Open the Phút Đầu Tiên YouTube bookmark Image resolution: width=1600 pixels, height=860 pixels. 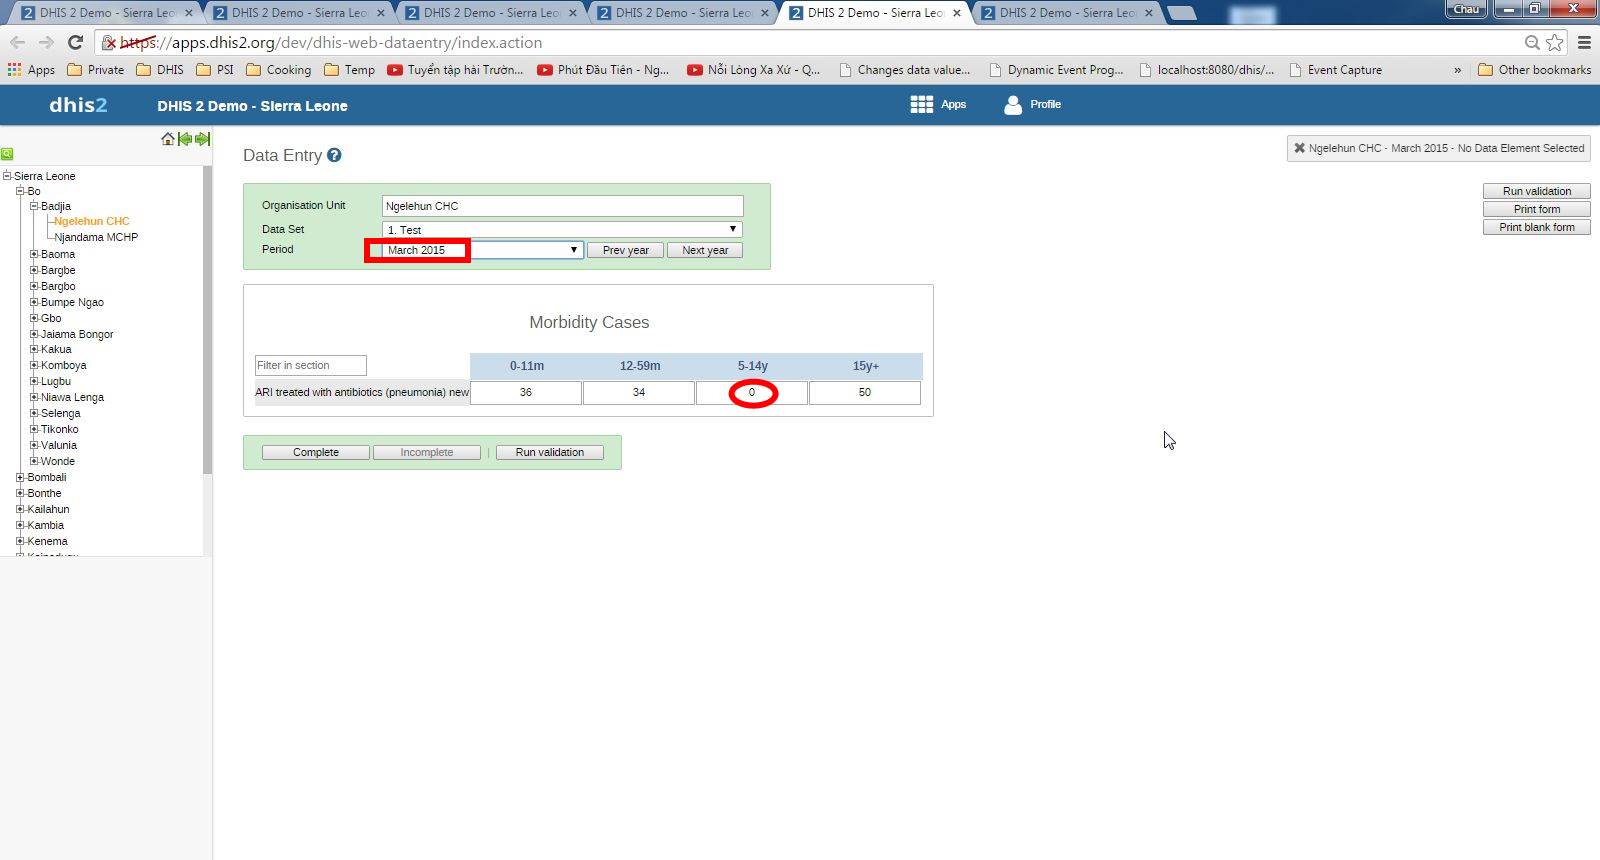click(x=603, y=70)
